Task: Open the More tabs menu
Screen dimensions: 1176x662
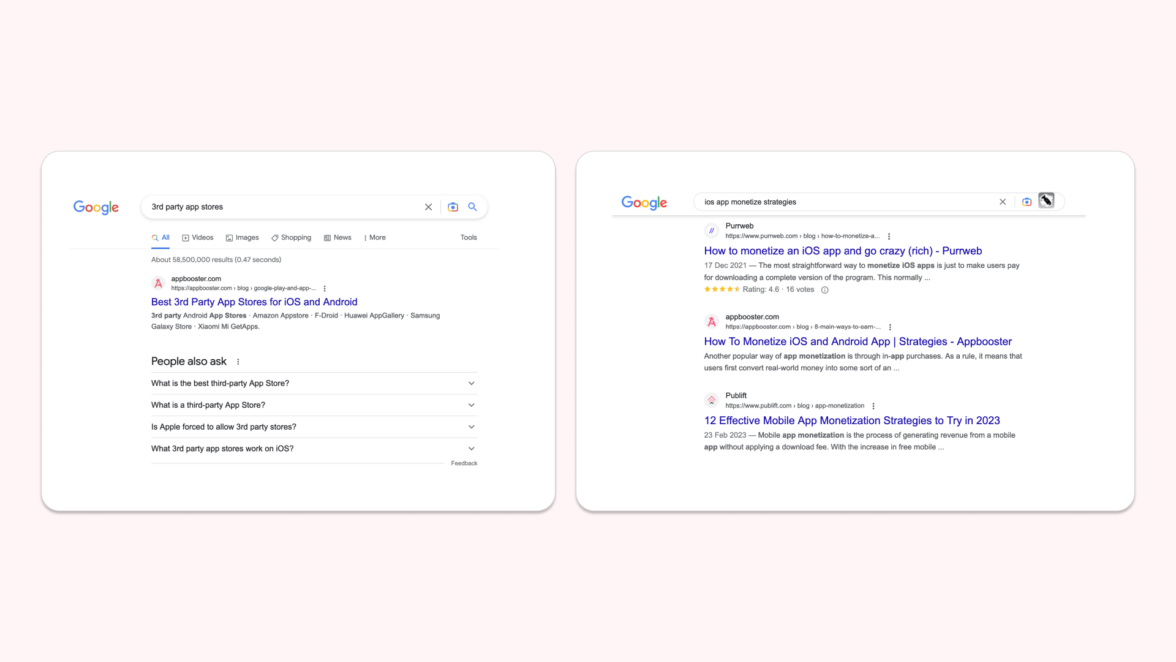Action: (x=375, y=238)
